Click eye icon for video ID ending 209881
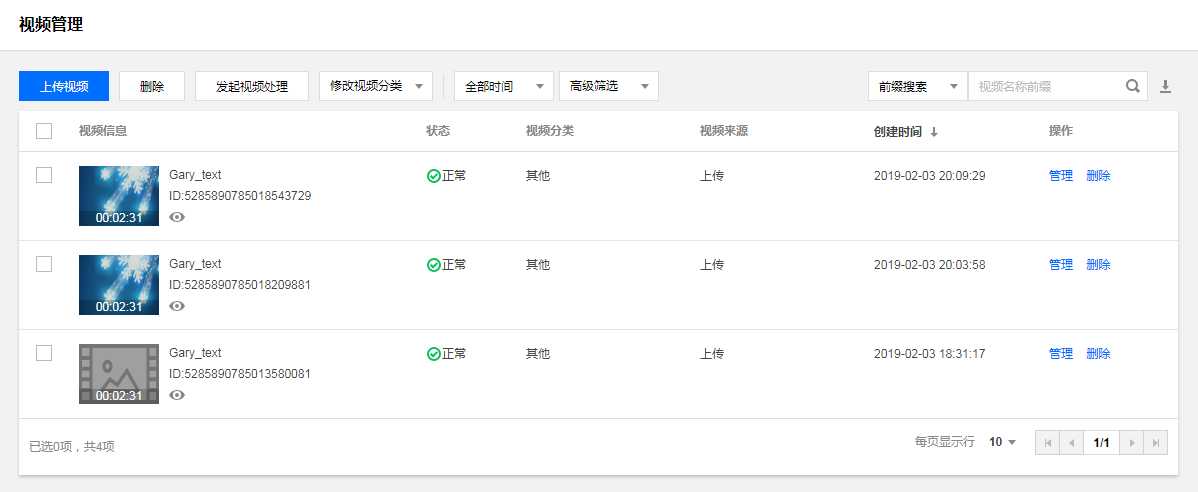 177,306
